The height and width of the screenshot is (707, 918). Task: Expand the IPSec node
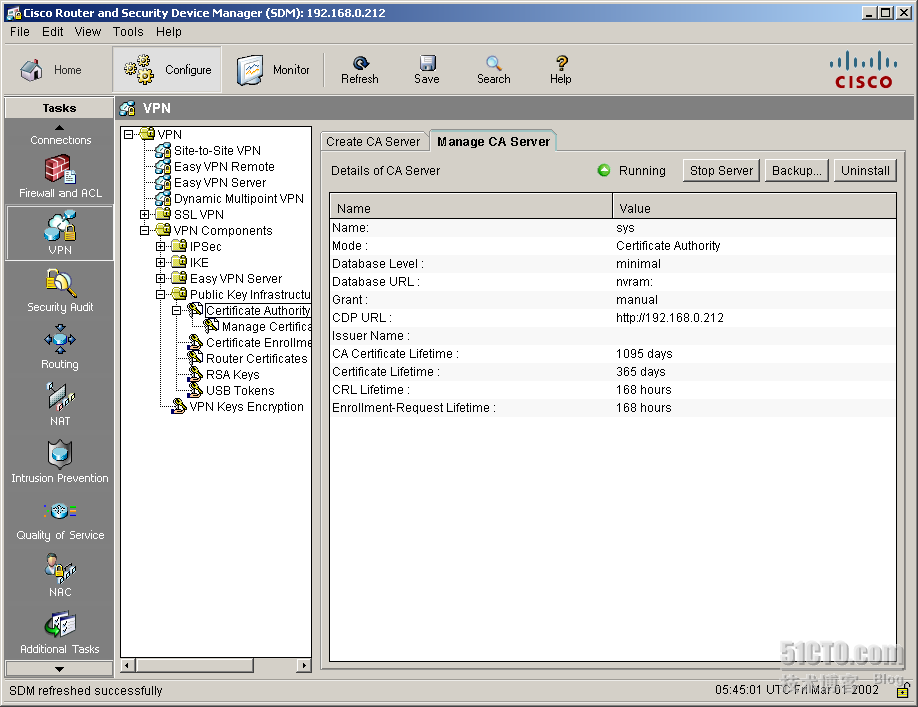(160, 246)
